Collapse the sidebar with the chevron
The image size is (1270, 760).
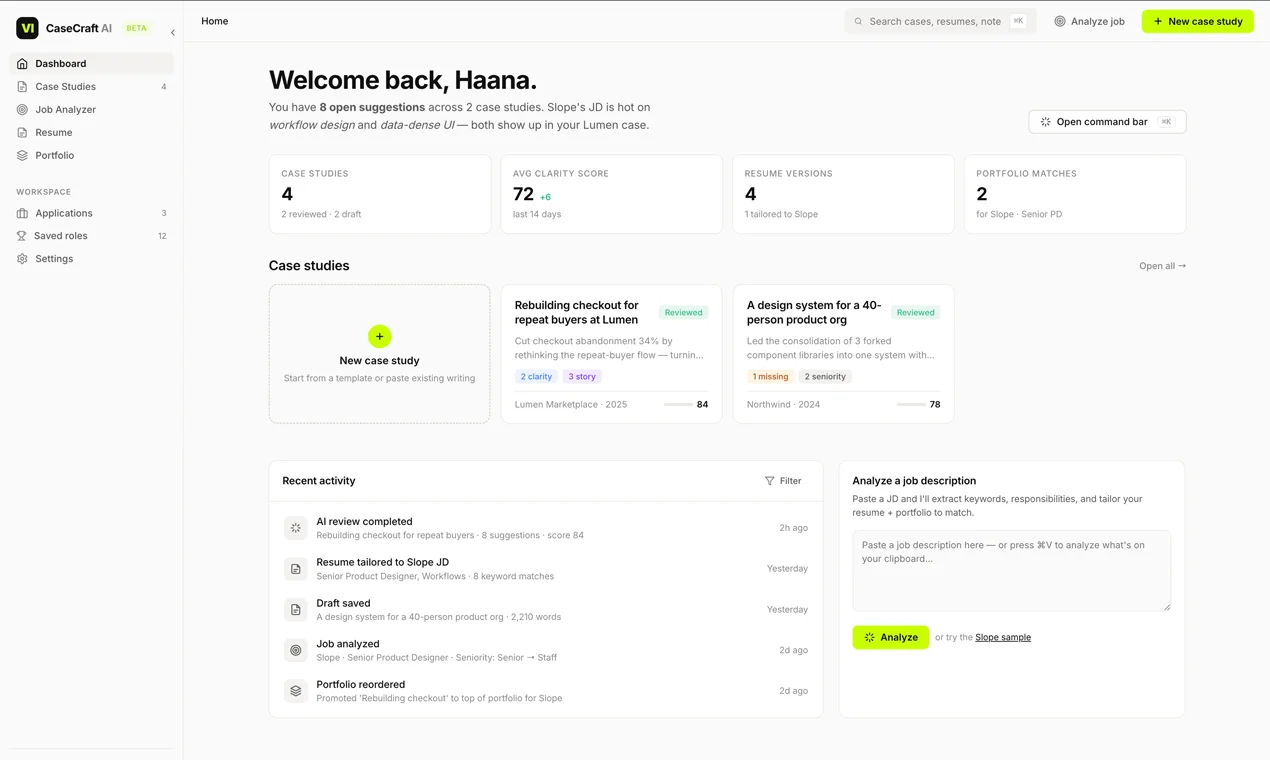[x=172, y=32]
